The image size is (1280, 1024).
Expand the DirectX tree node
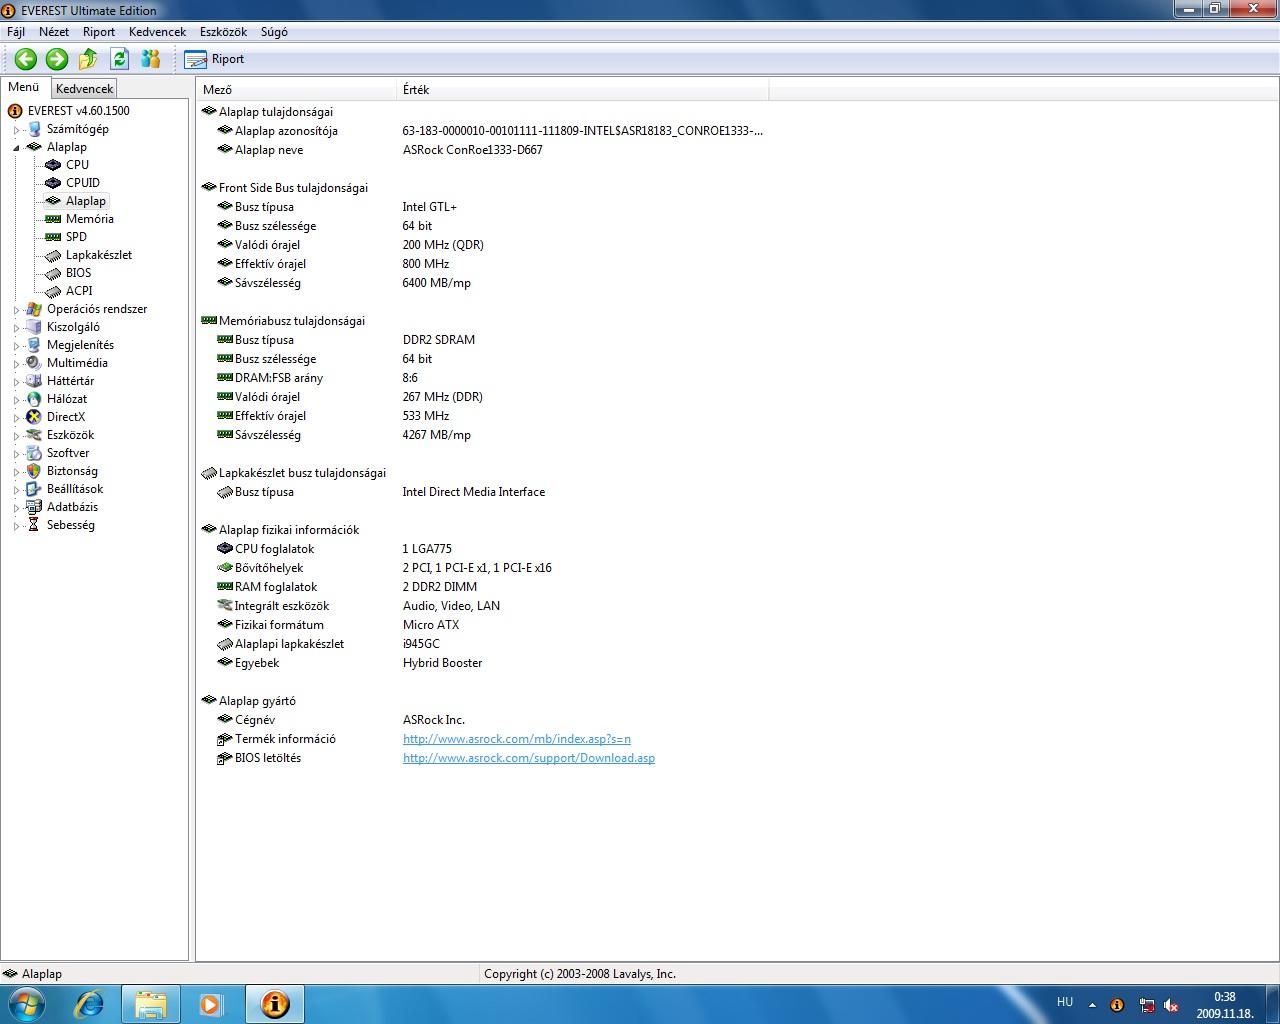pos(17,417)
